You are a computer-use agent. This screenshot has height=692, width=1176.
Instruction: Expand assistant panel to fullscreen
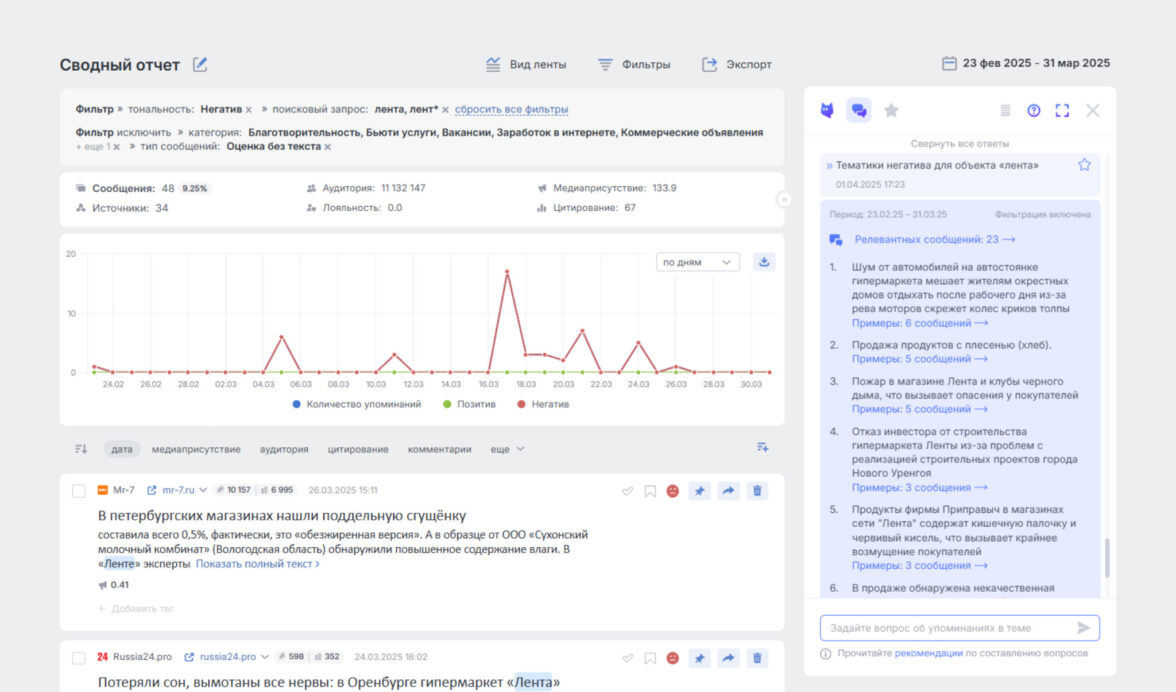click(1062, 110)
